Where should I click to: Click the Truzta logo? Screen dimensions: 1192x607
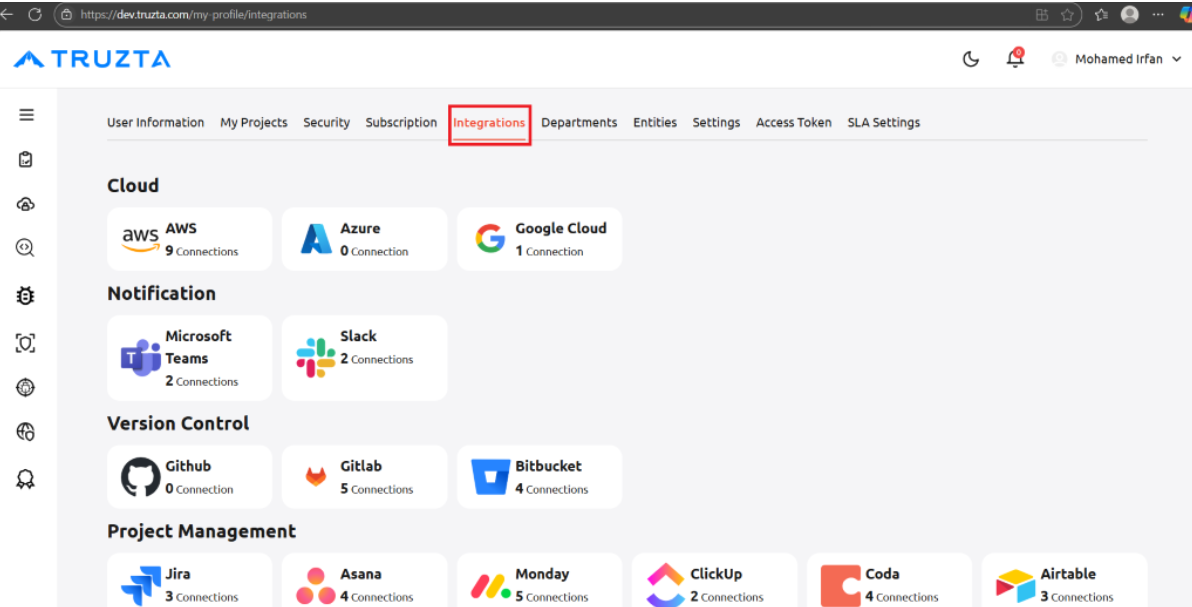pos(92,59)
